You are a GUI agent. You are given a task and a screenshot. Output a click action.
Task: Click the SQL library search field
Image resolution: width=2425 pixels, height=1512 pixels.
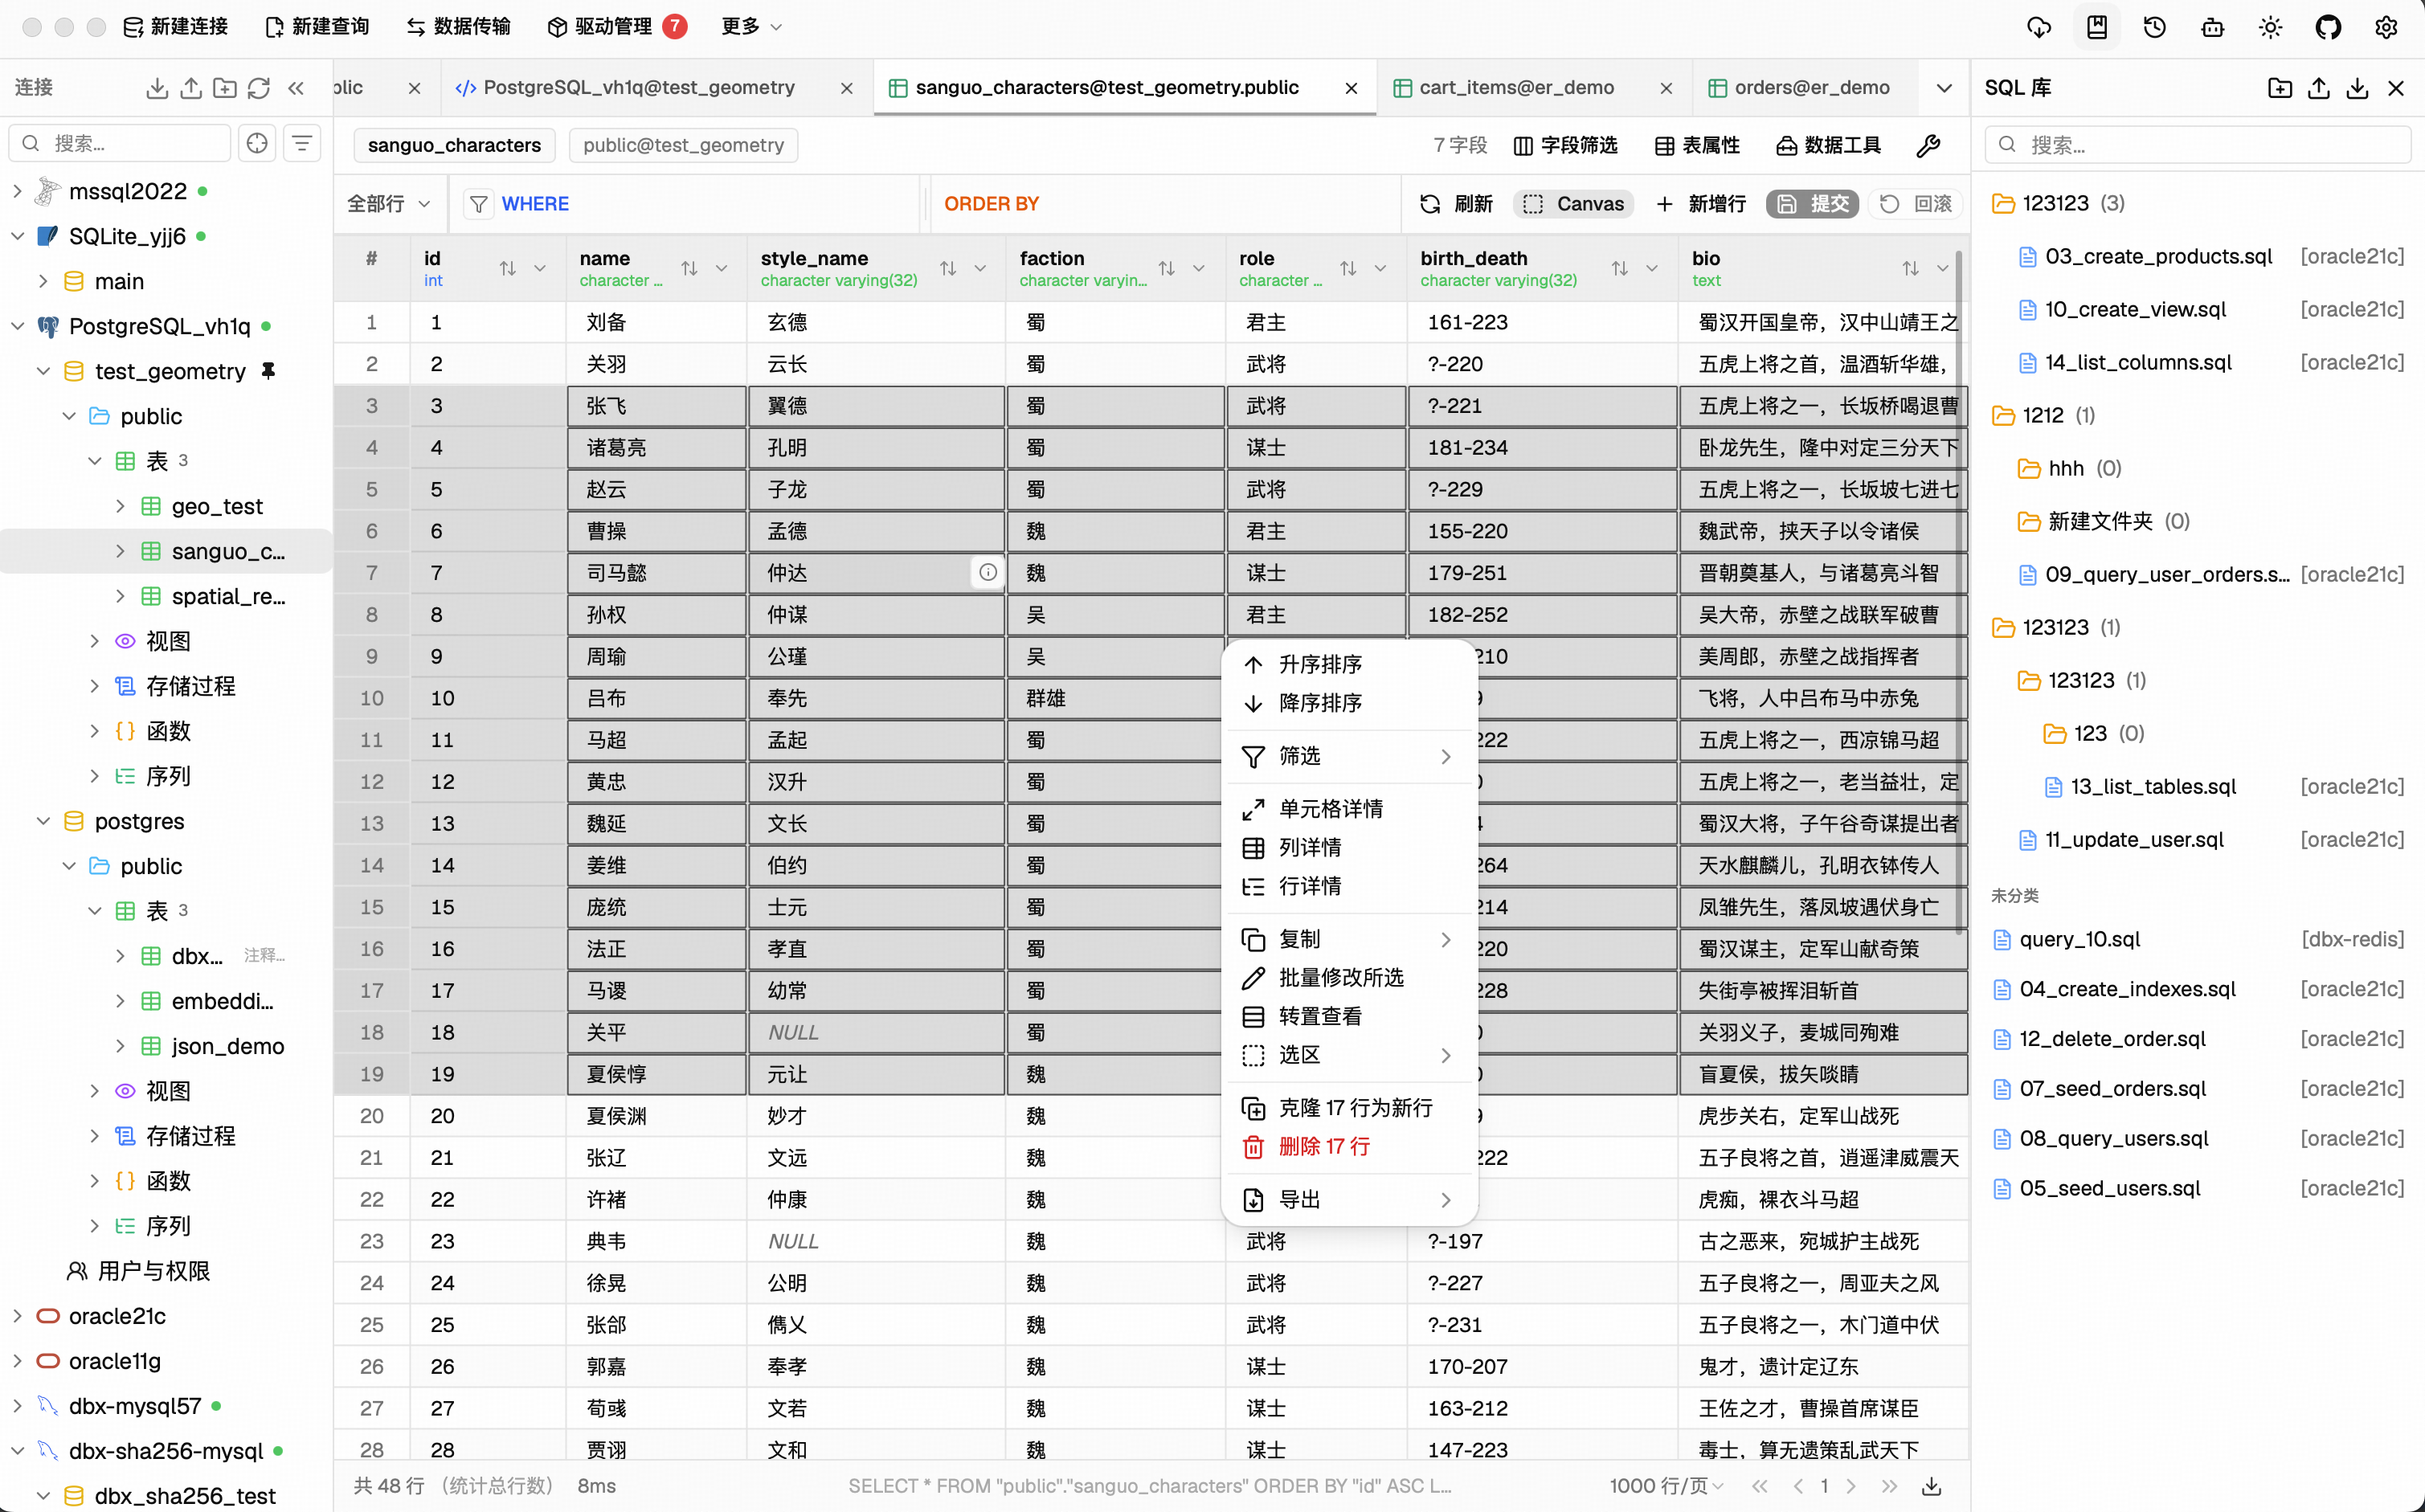tap(2197, 145)
